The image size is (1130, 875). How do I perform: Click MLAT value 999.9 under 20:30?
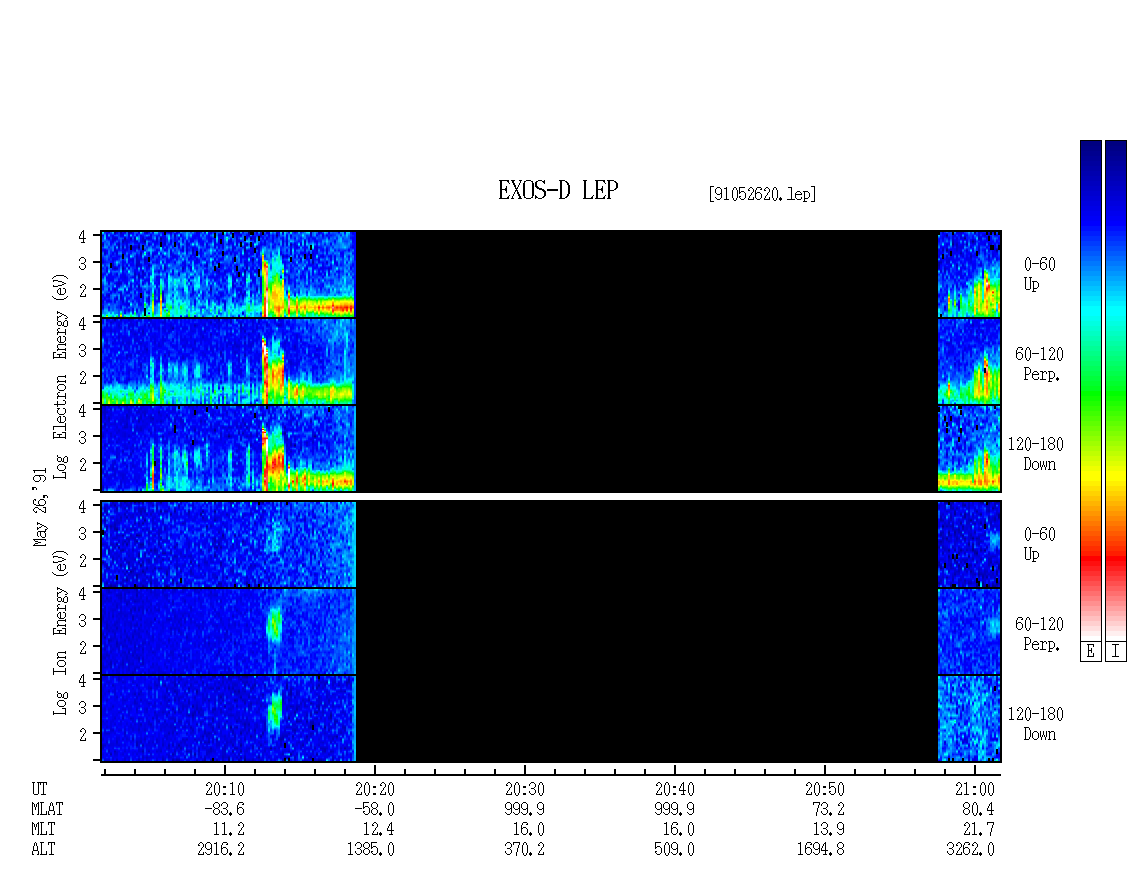525,809
